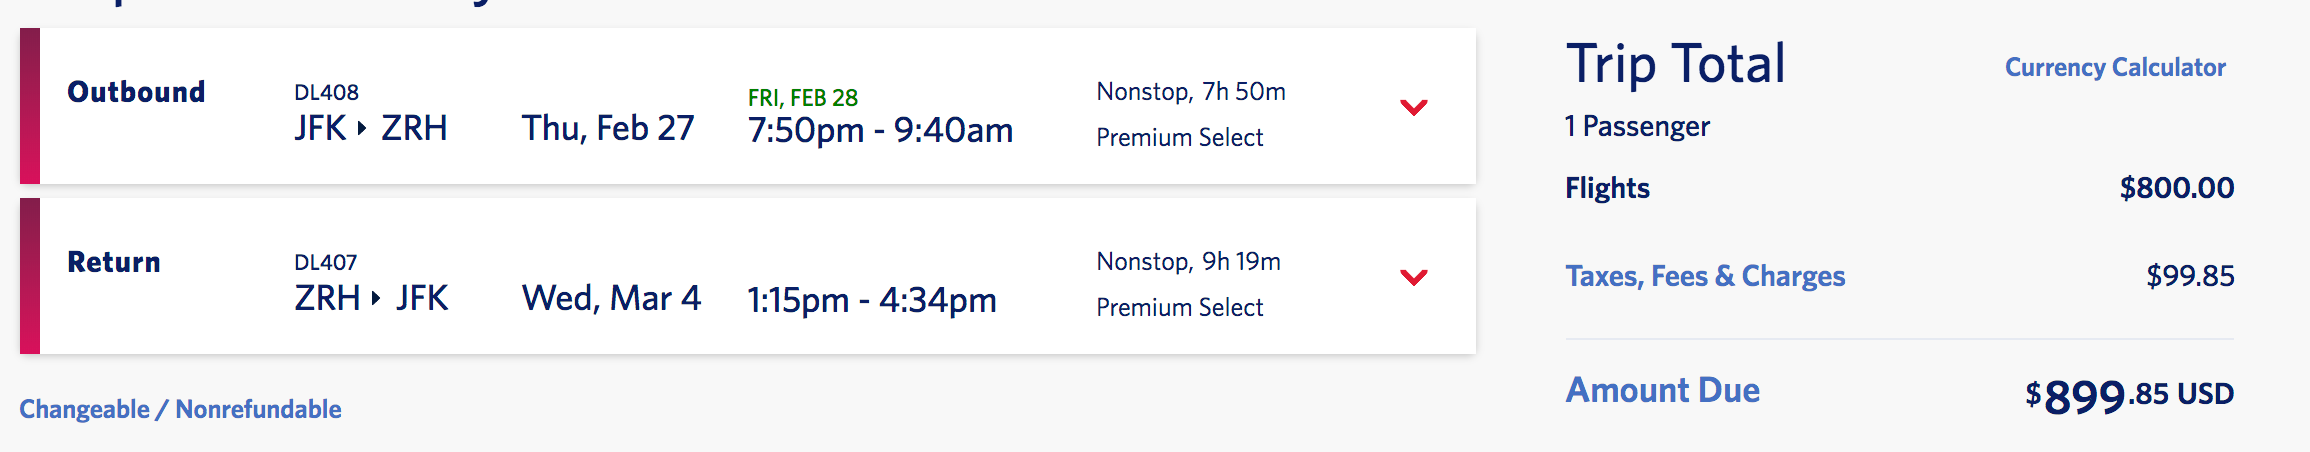Click the 7:50pm - 9:40am outbound times
Screen dimensions: 2310x452
click(x=880, y=130)
